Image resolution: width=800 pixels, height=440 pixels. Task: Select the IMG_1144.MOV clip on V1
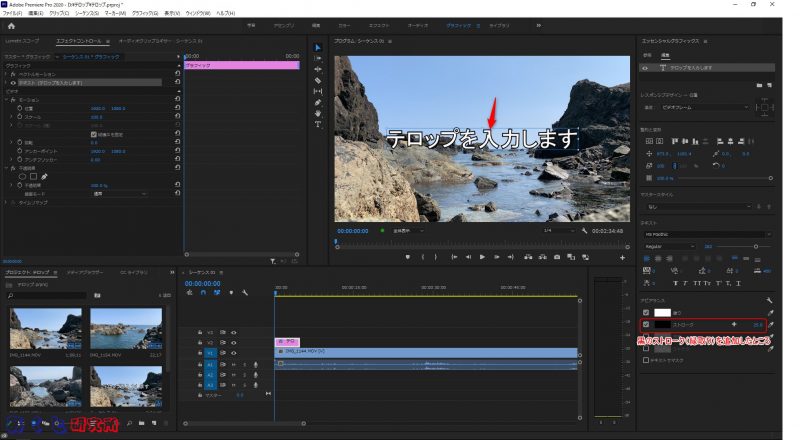coord(426,352)
